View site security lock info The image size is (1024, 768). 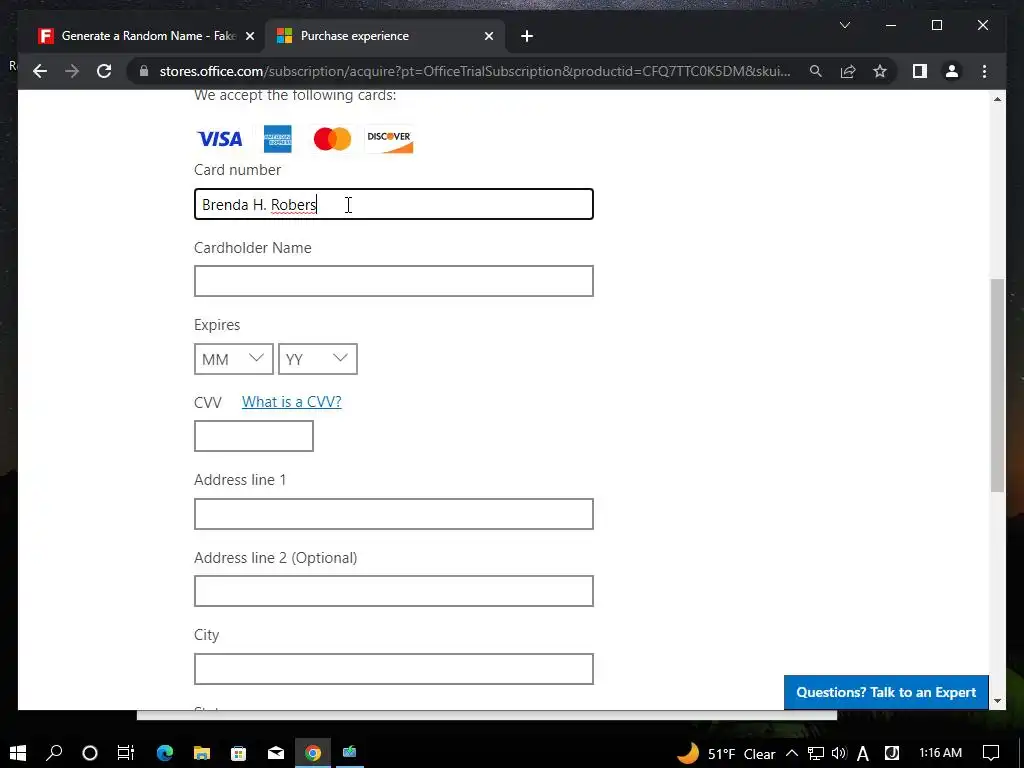pyautogui.click(x=144, y=71)
